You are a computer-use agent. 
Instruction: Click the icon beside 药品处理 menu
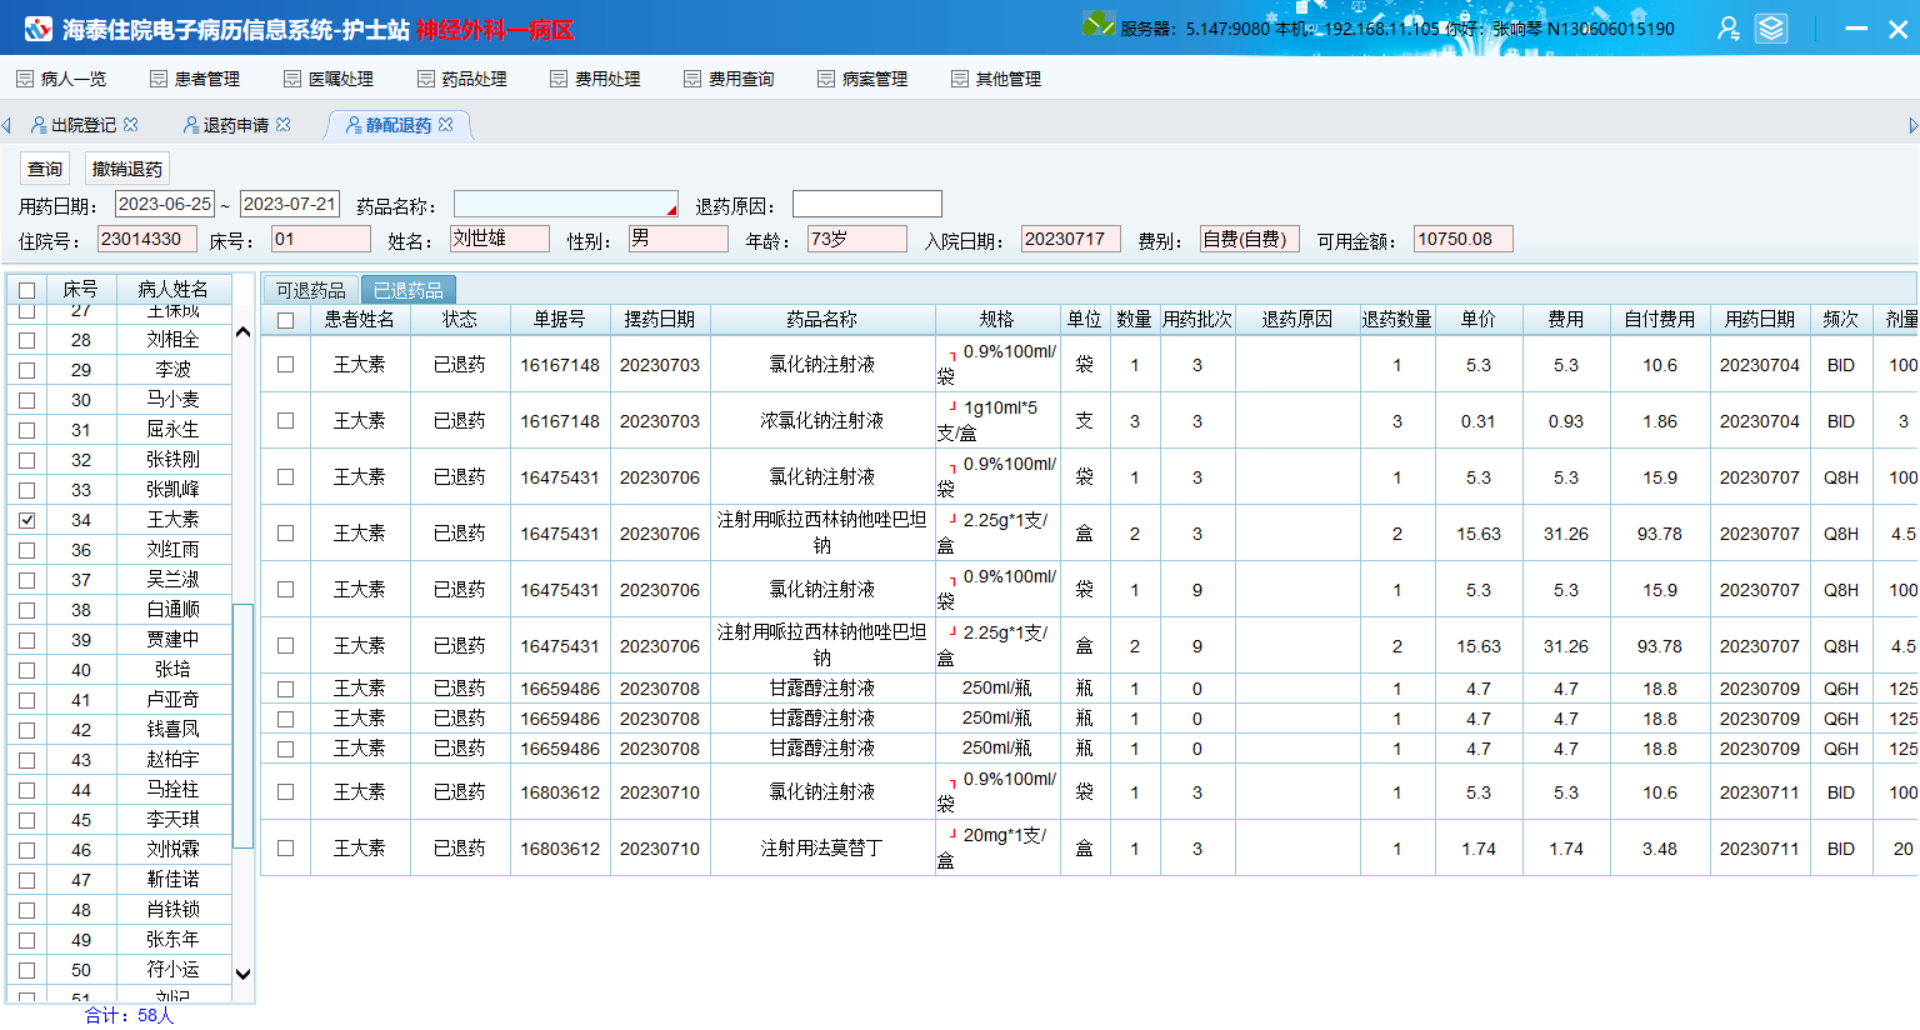[x=426, y=79]
